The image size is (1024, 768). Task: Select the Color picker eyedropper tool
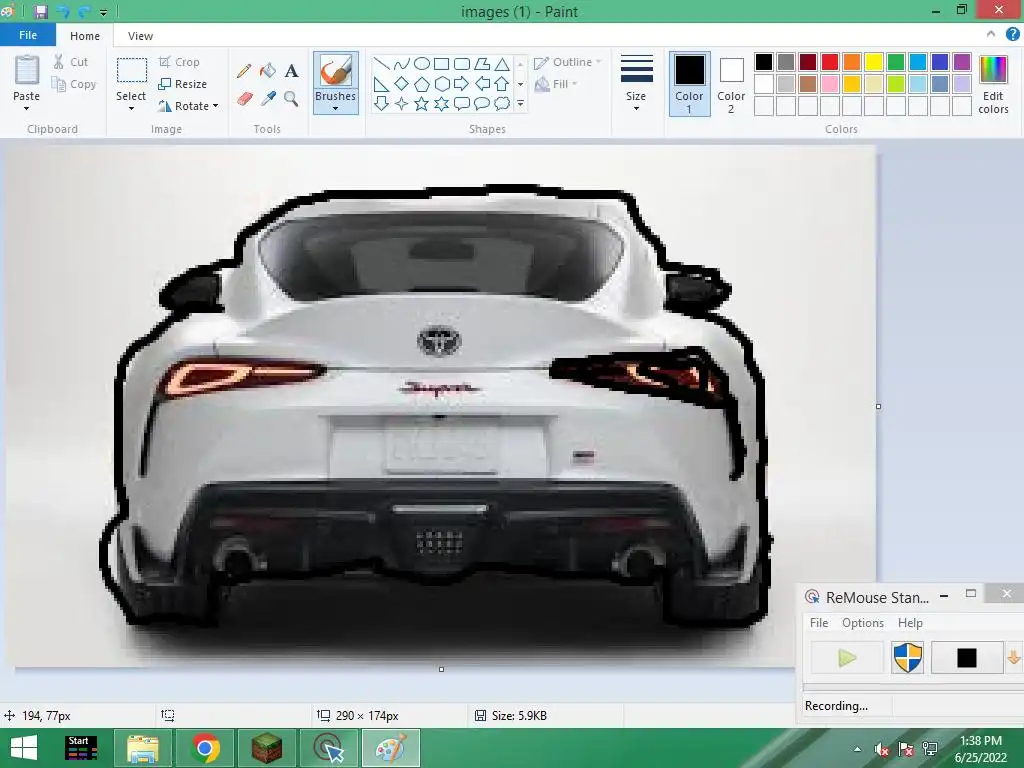coord(268,99)
